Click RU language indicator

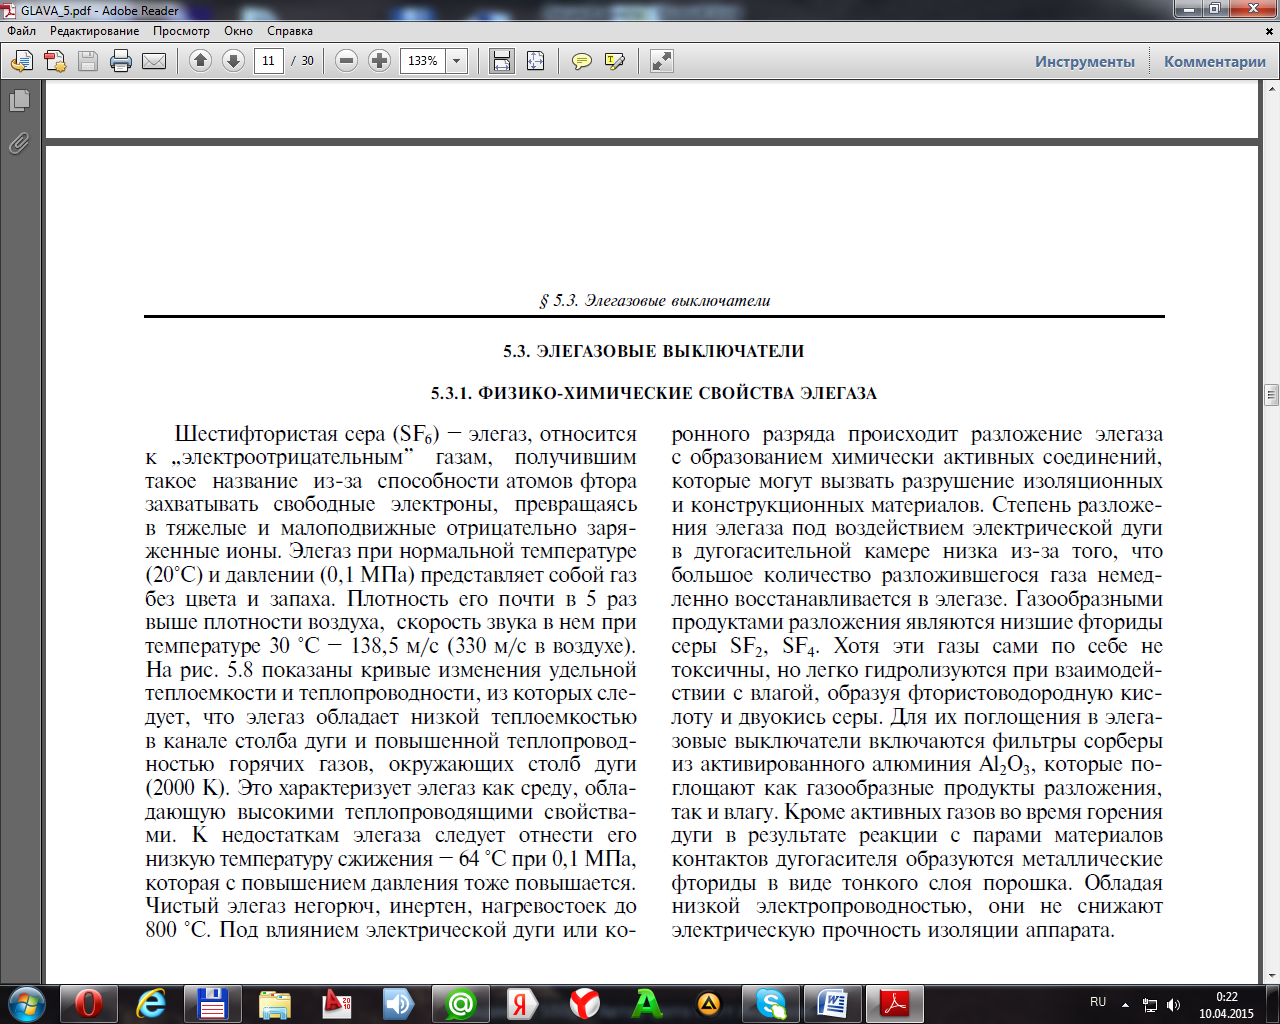[1098, 1002]
